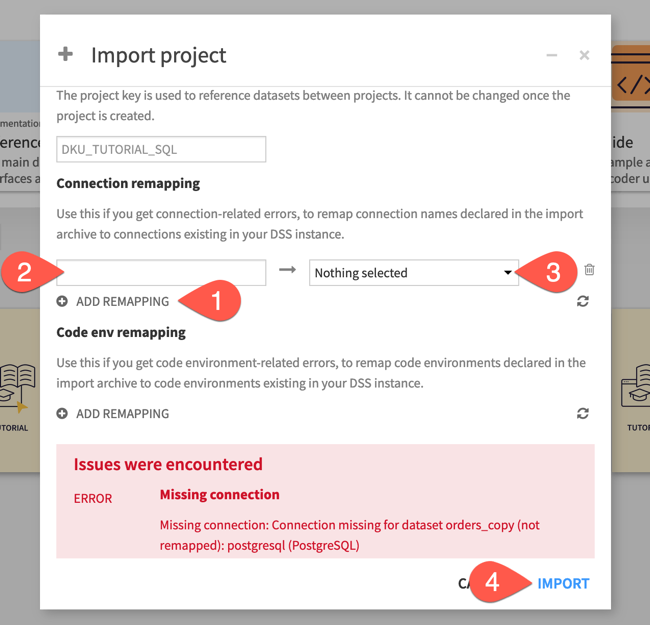
Task: Close the Import project dialog
Action: pos(584,55)
